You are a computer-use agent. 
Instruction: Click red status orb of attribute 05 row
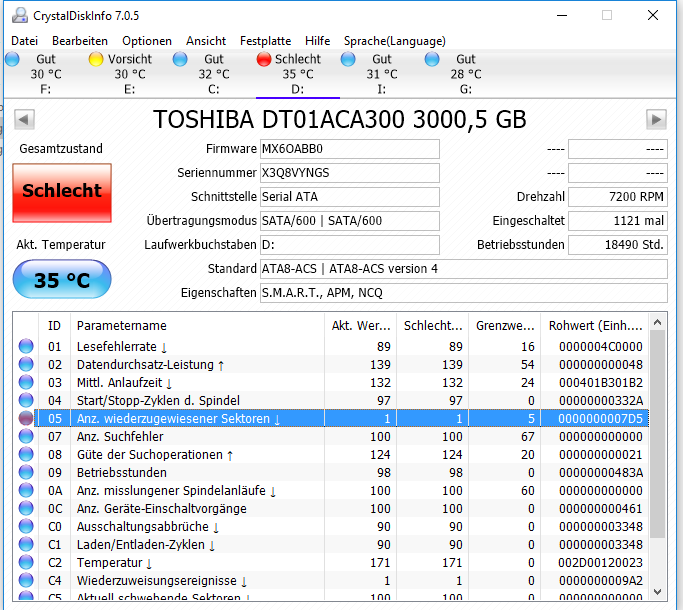pyautogui.click(x=26, y=418)
